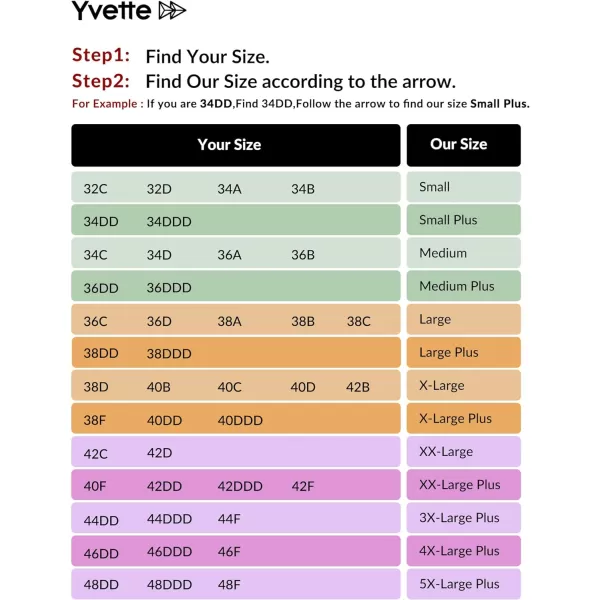
Task: Pick the X-Large Plus size label
Action: tap(455, 419)
